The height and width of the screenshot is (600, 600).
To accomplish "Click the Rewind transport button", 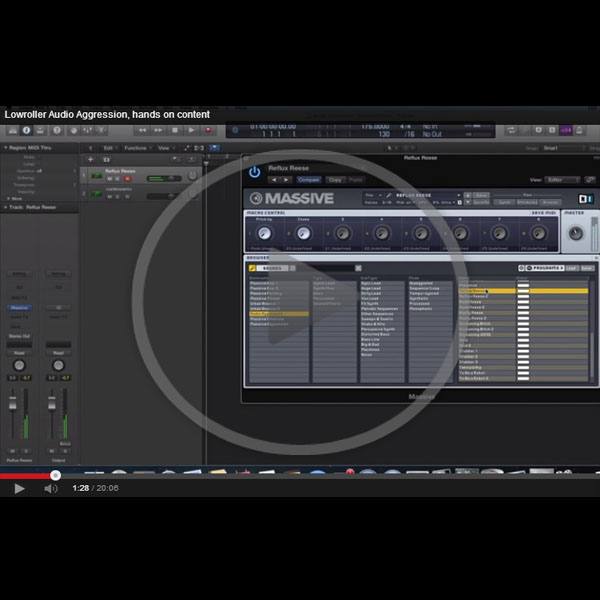I will (142, 130).
